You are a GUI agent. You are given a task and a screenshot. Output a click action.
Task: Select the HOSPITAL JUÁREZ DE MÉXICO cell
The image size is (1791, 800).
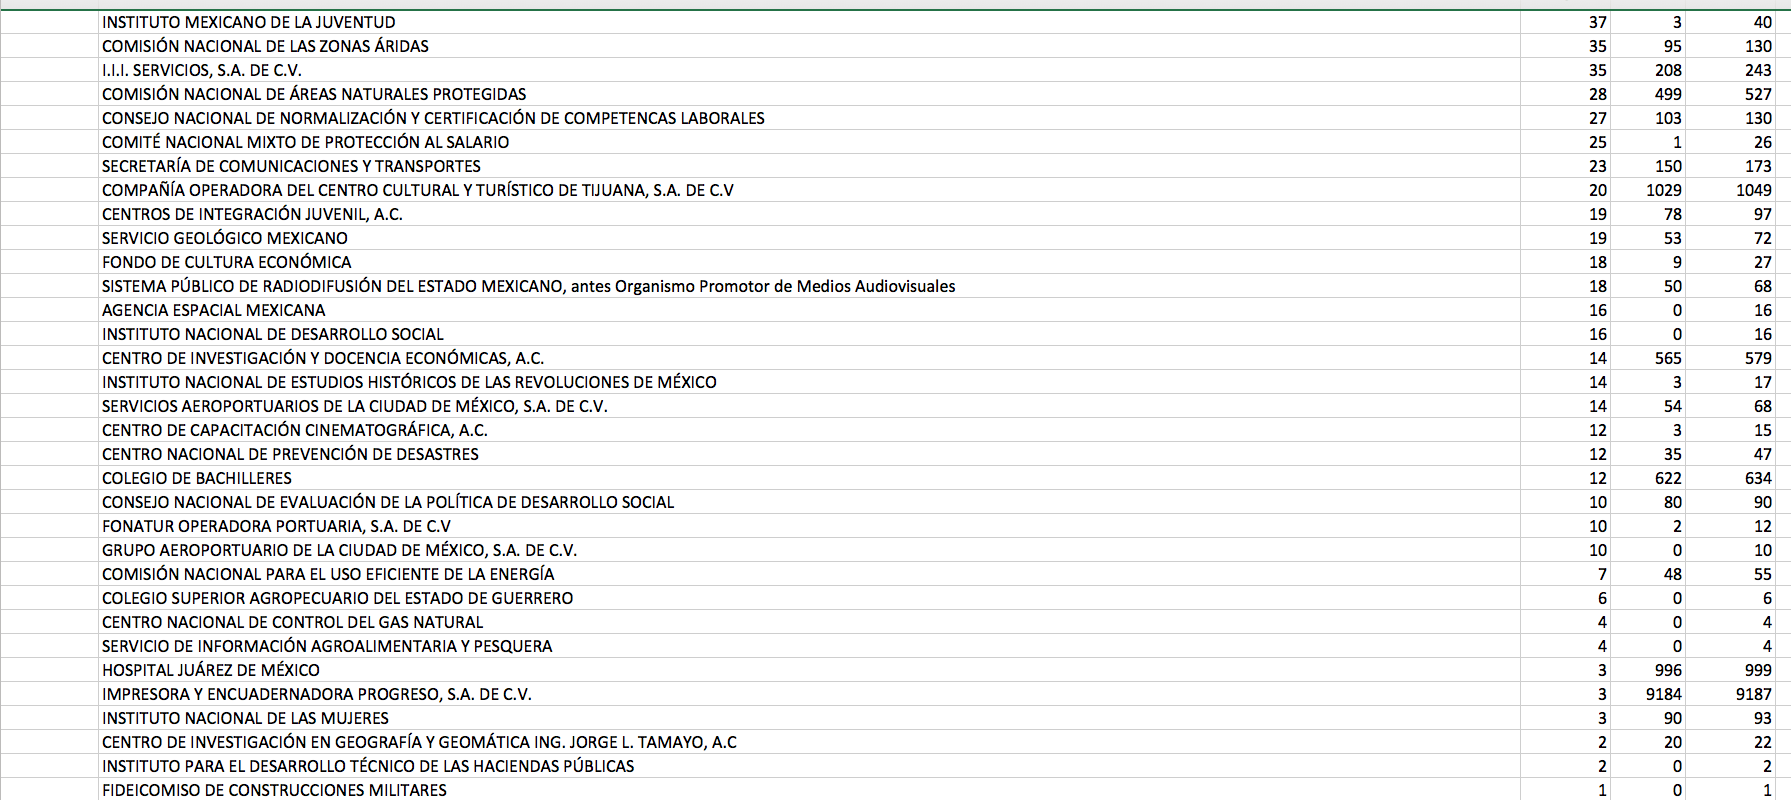click(211, 670)
